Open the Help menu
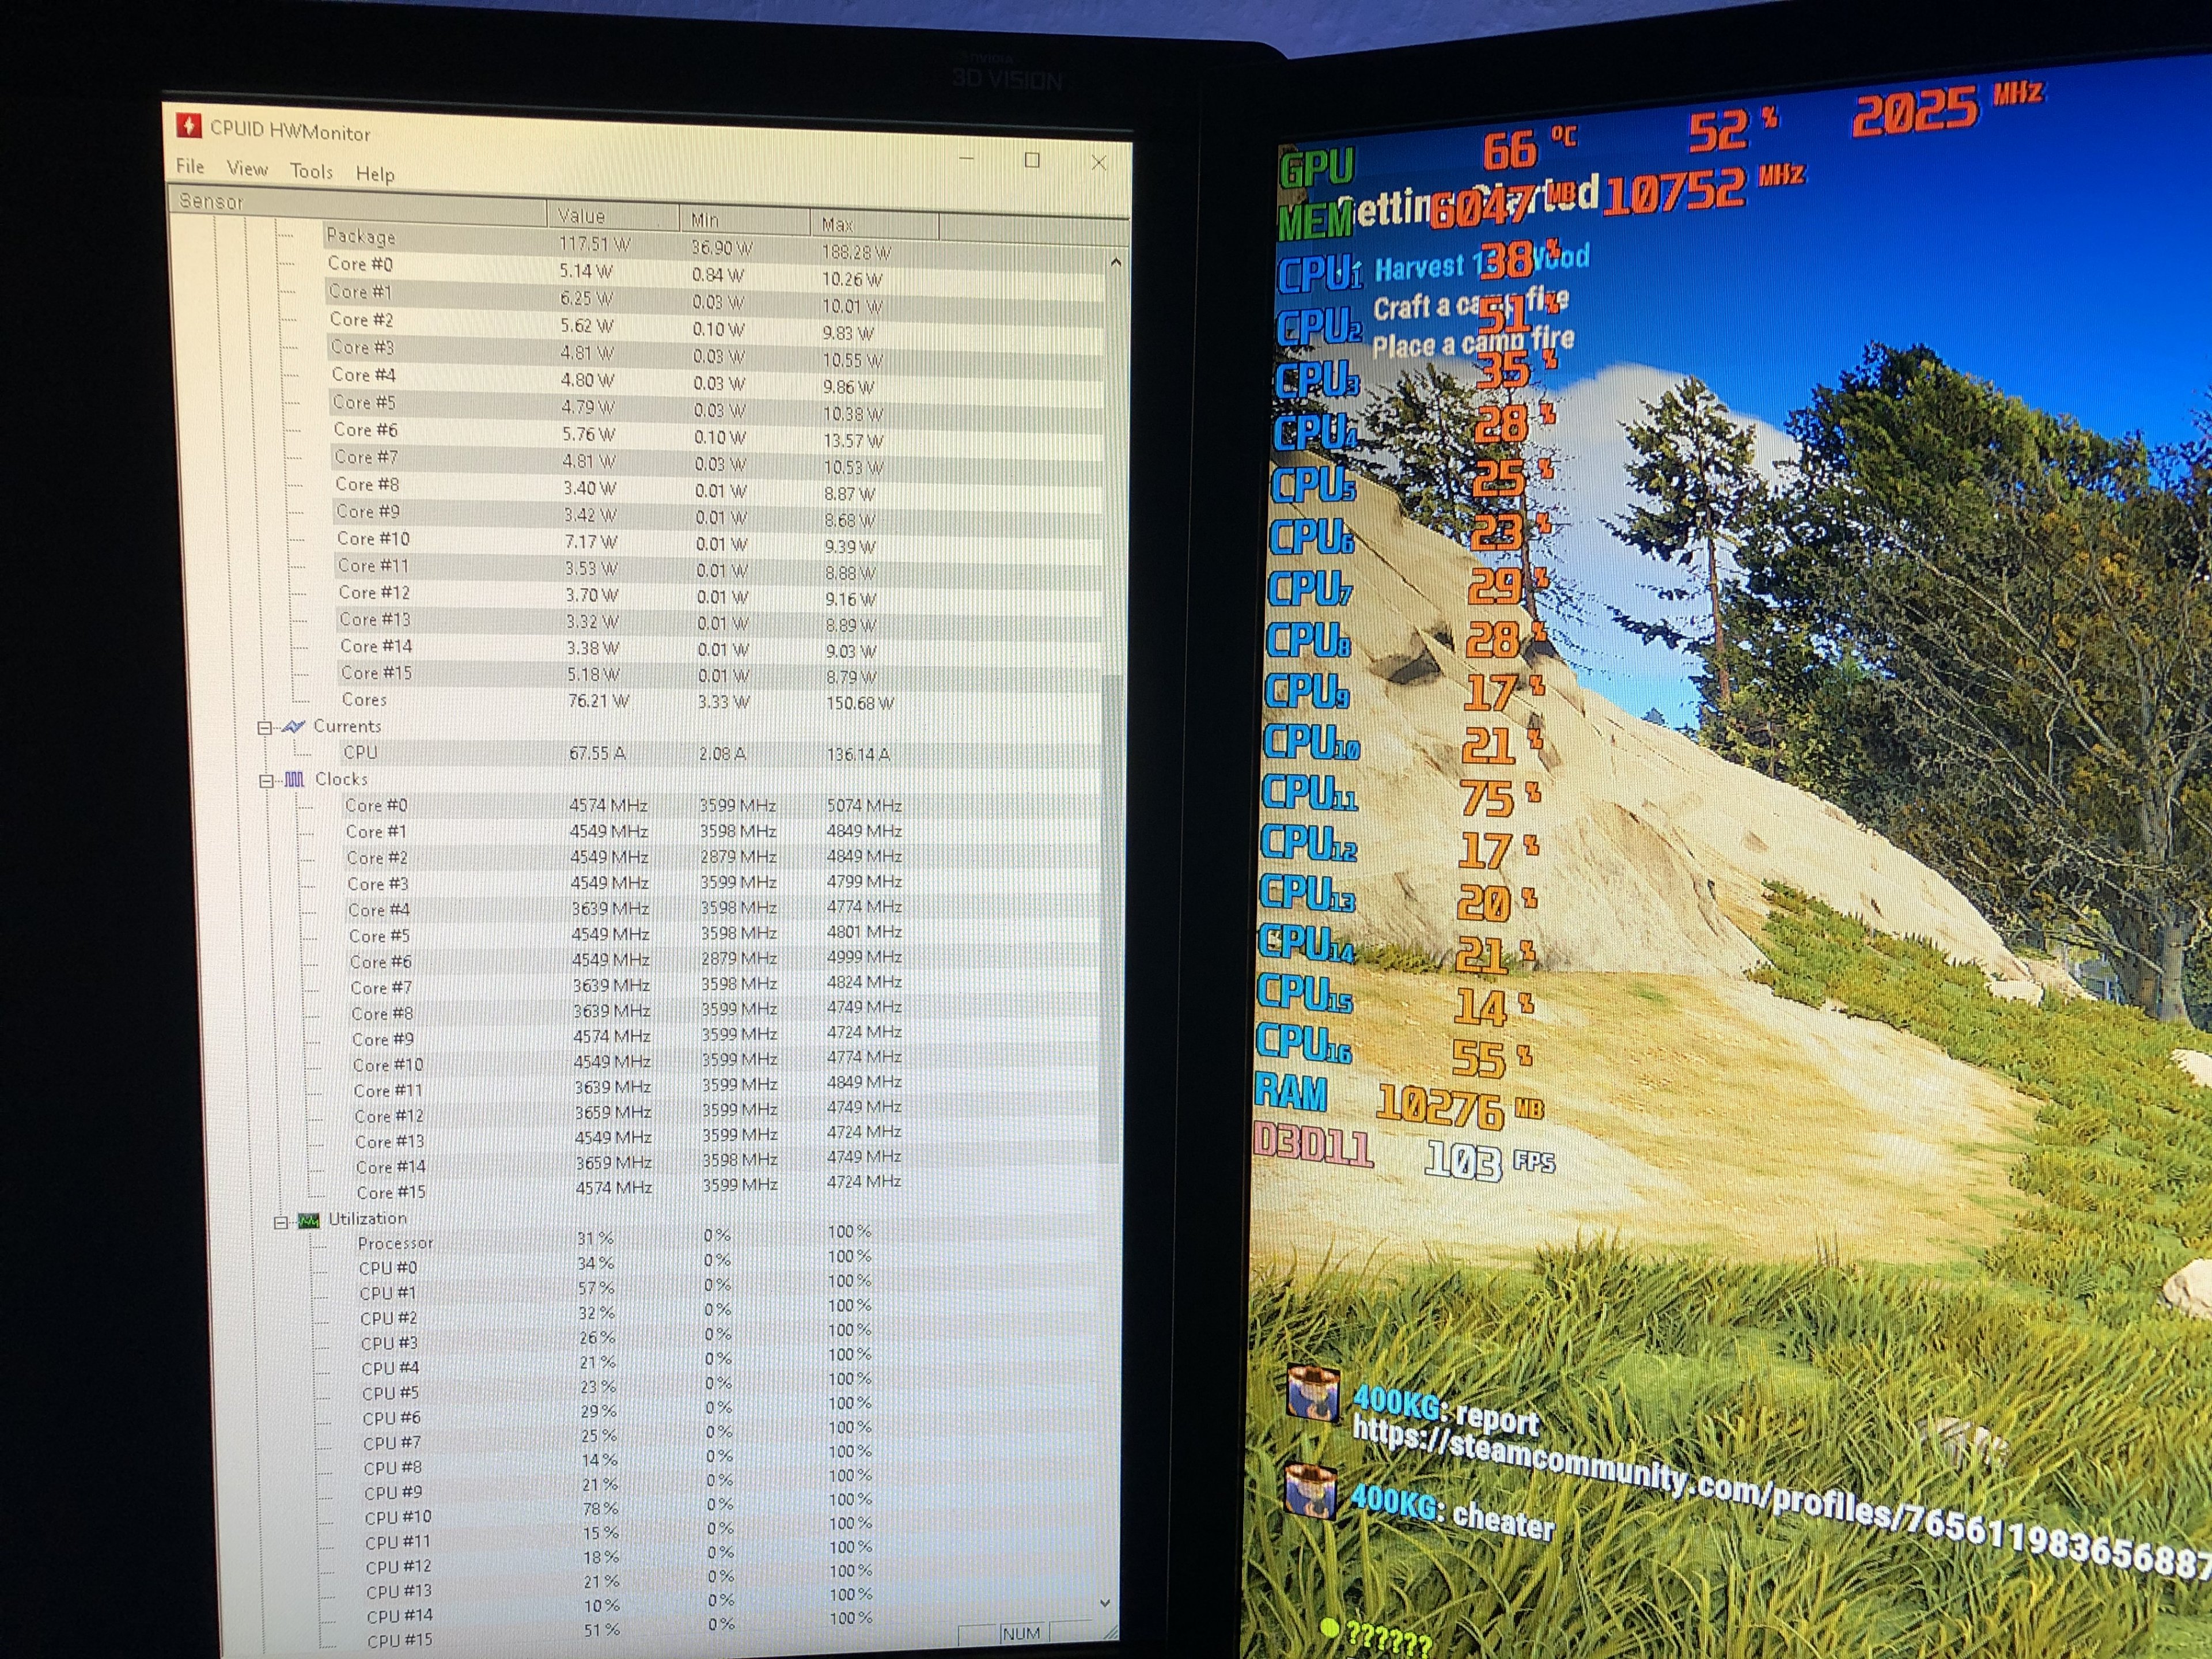This screenshot has height=1659, width=2212. (375, 174)
